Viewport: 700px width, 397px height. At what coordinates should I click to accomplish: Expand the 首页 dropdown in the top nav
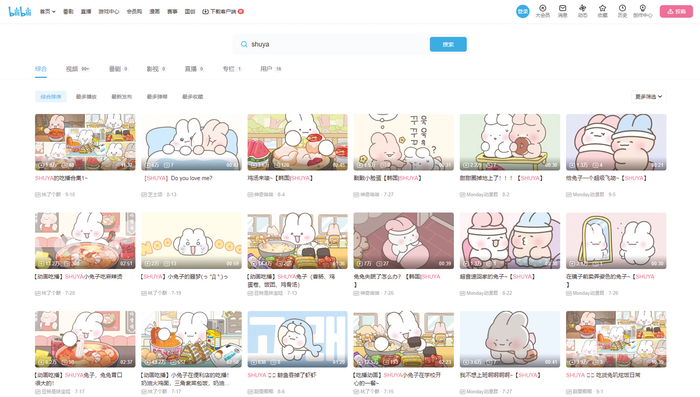pyautogui.click(x=48, y=12)
